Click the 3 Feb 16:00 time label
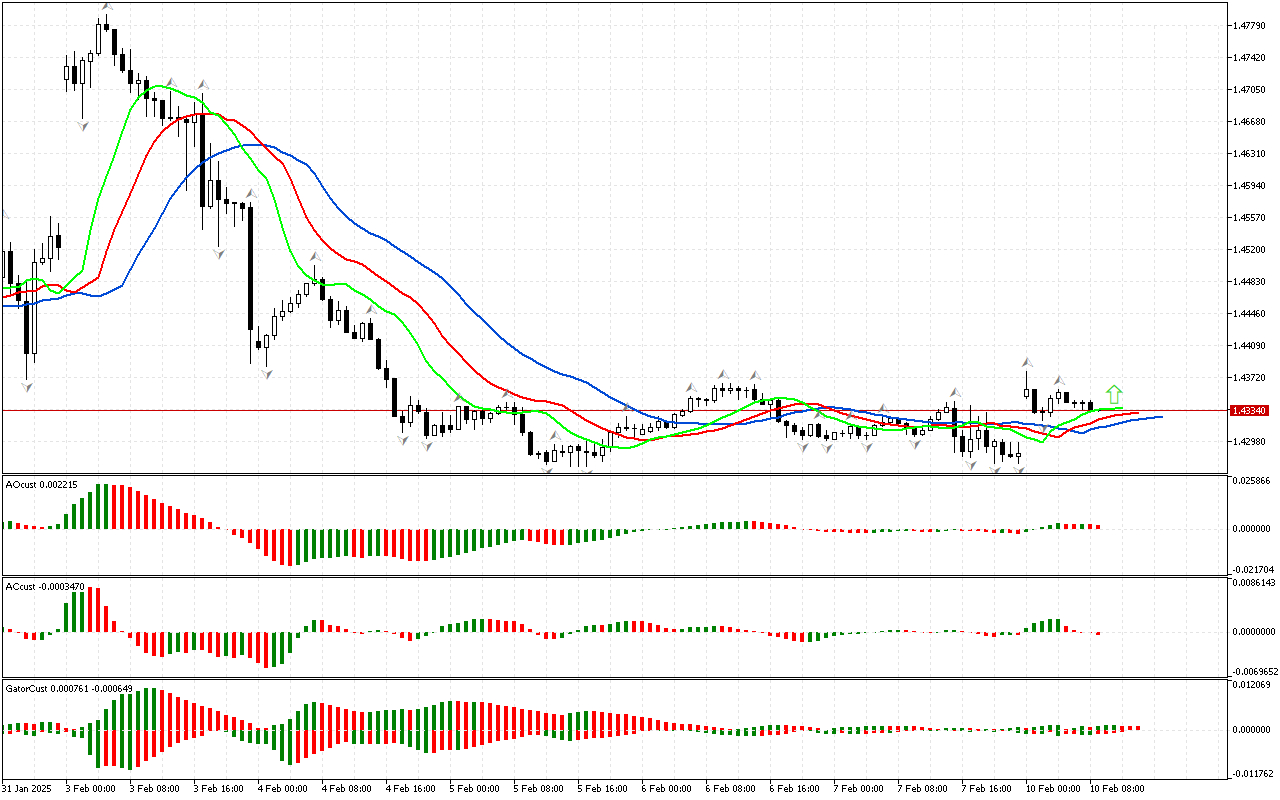The image size is (1280, 800). pyautogui.click(x=218, y=789)
